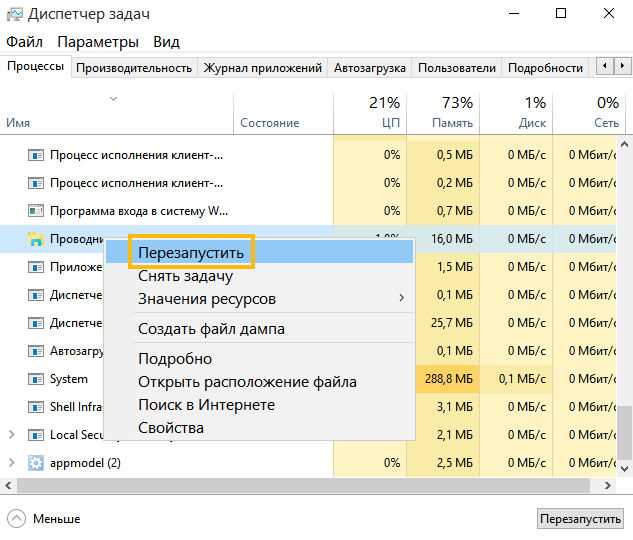Click the Программа входа в систему icon
The width and height of the screenshot is (633, 540).
pyautogui.click(x=36, y=211)
